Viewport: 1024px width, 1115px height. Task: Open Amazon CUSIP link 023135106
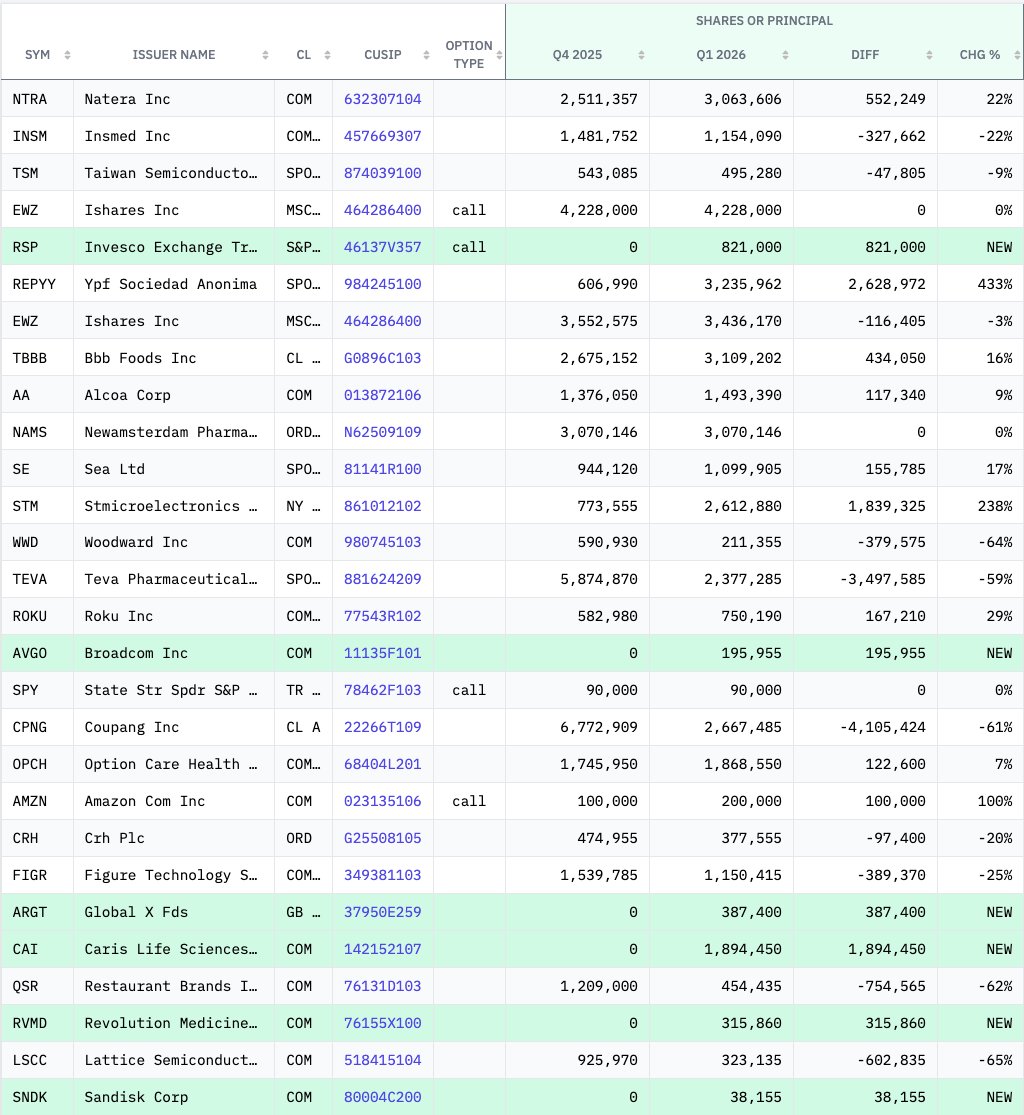click(383, 801)
